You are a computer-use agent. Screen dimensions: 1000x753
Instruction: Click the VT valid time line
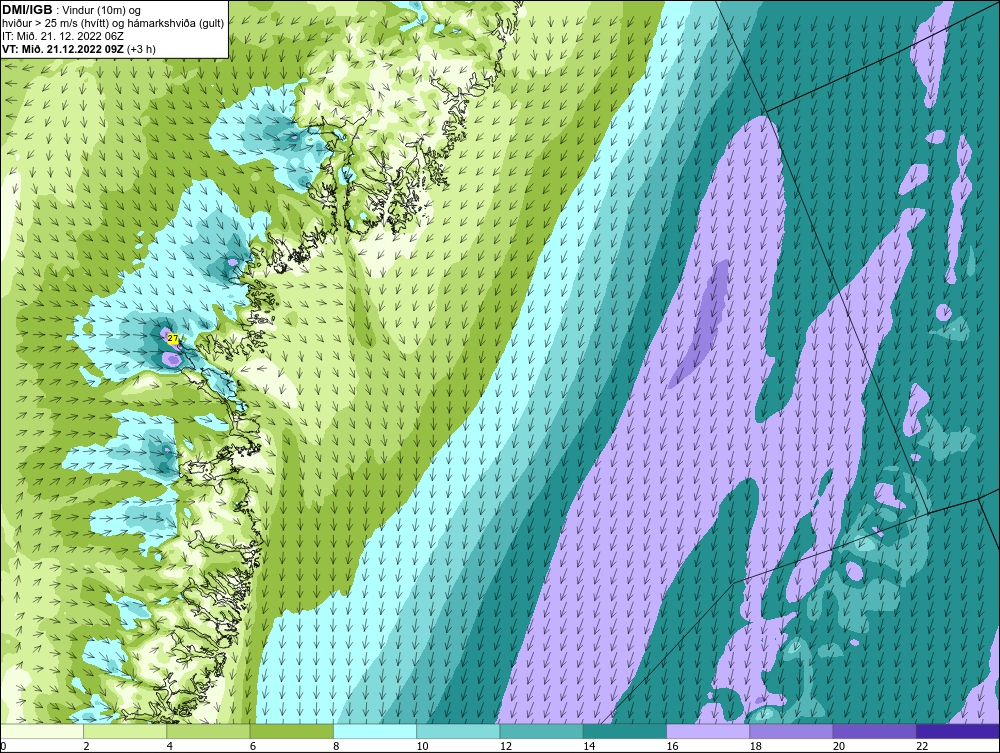pos(78,49)
